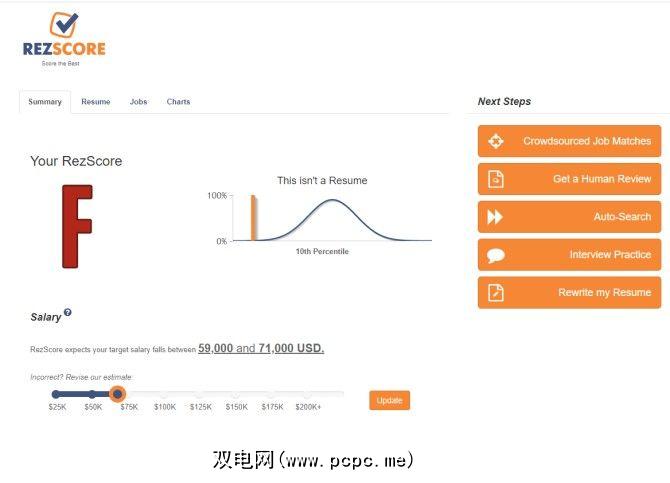Screen dimensions: 670x483
Task: Click the bell curve distribution chart
Action: point(332,220)
